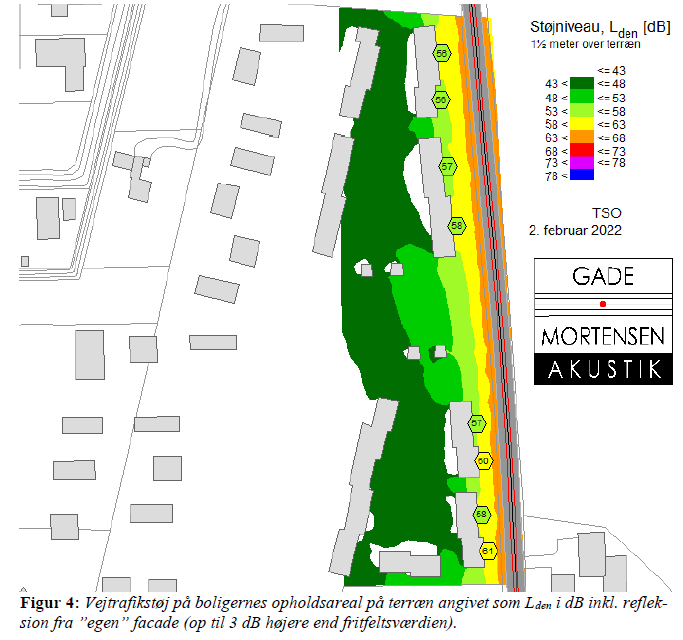Pick the red 68–73 dB legend swatch

[x=582, y=148]
